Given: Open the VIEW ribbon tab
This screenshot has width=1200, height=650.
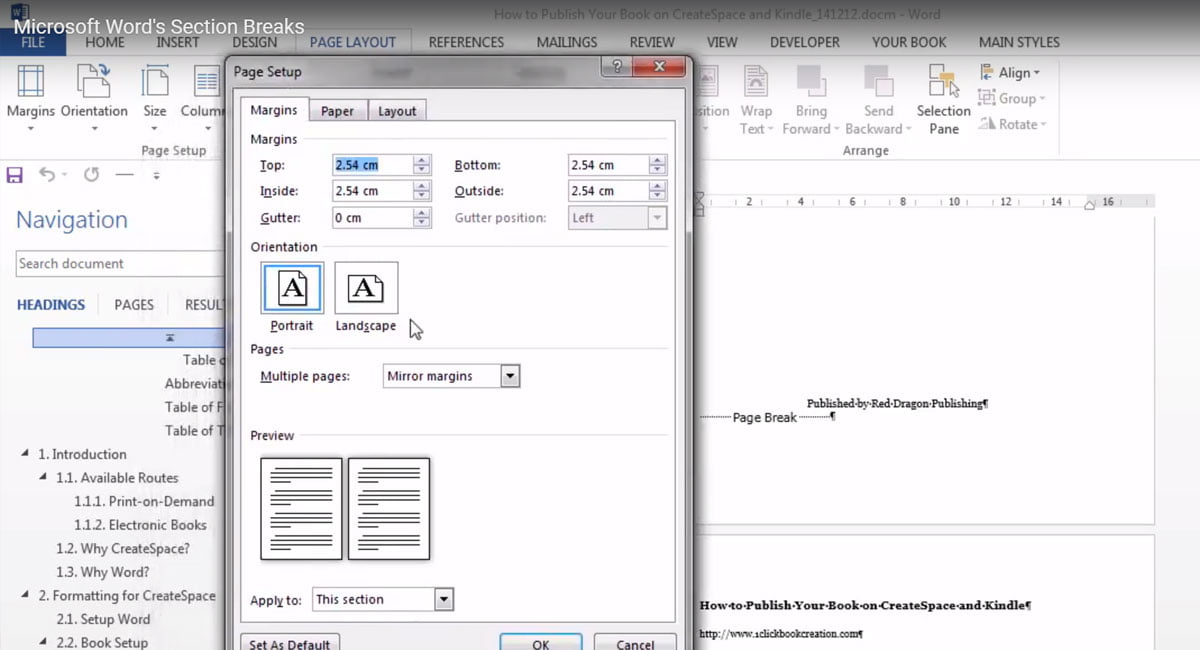Looking at the screenshot, I should [x=722, y=42].
